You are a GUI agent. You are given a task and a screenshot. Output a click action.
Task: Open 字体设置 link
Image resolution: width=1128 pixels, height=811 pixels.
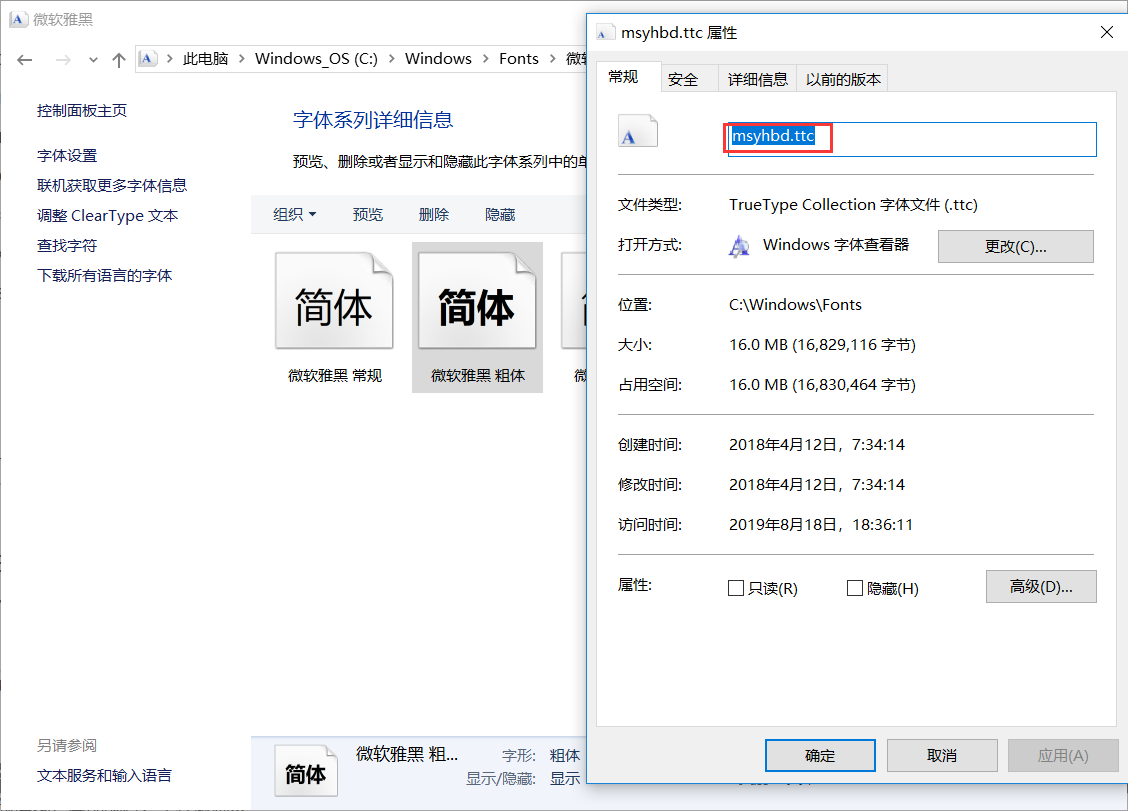(x=67, y=155)
